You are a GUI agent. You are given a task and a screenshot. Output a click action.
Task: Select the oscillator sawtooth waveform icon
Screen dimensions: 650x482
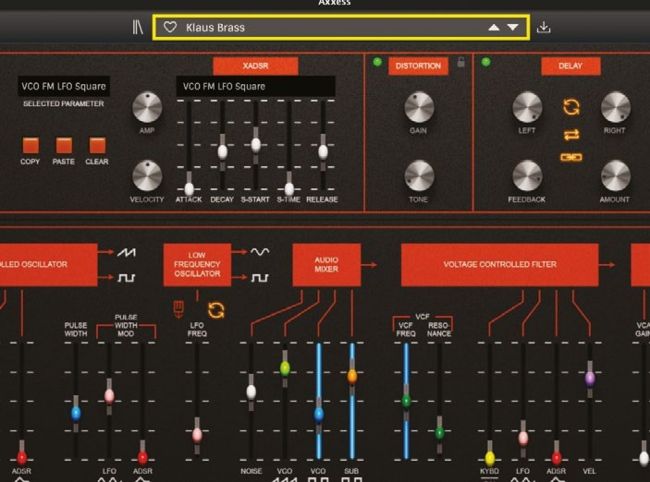click(x=126, y=252)
